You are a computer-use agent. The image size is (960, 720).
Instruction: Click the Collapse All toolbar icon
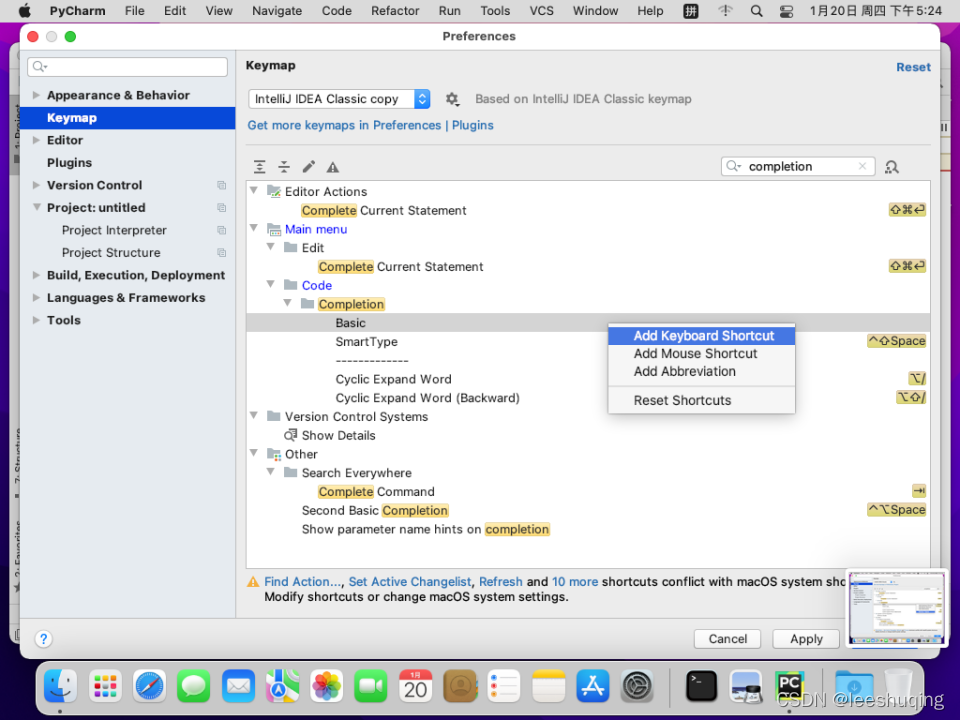(284, 167)
